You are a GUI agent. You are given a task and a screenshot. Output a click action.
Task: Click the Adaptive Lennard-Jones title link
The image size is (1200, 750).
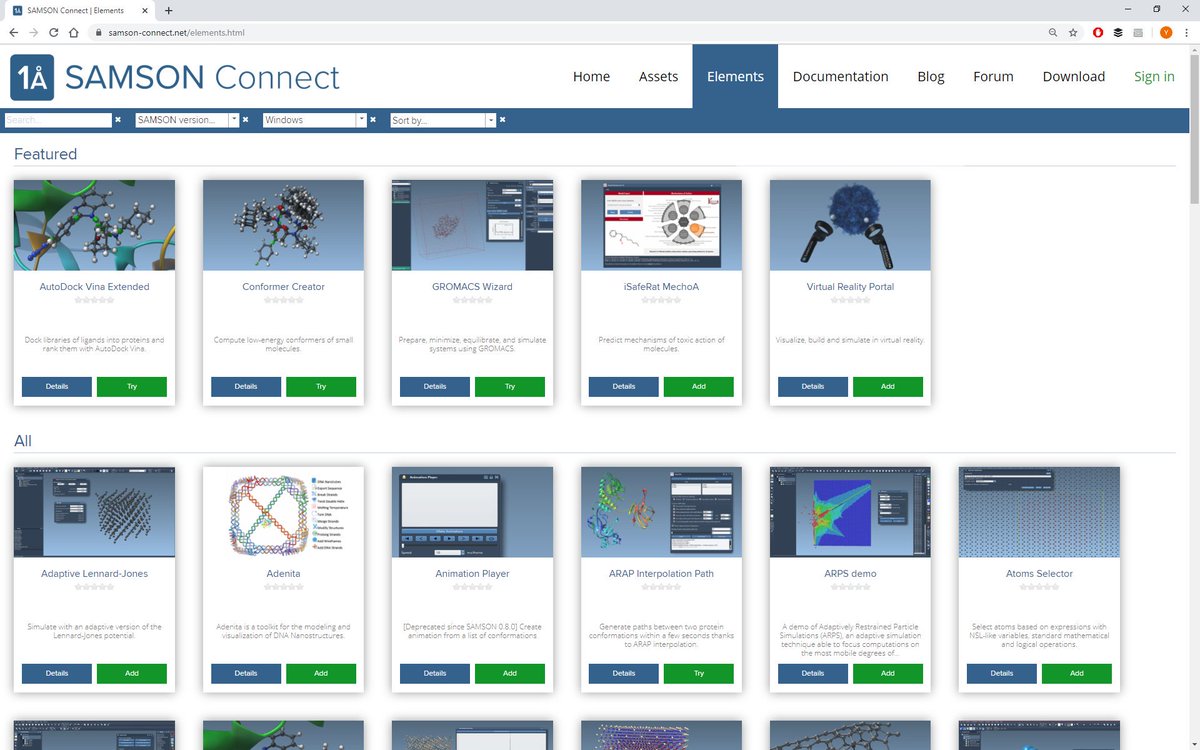[94, 574]
